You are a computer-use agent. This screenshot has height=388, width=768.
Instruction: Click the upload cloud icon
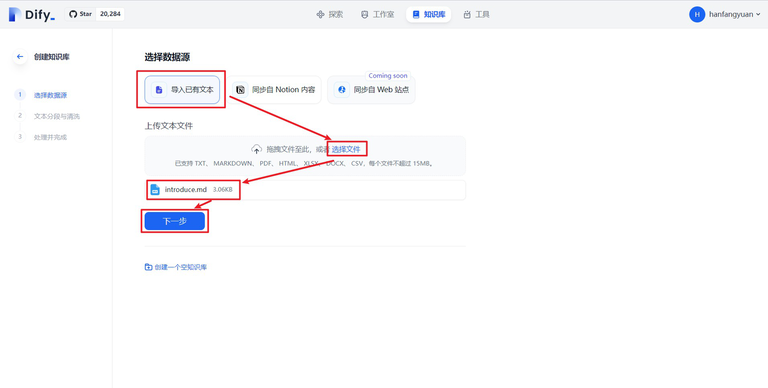[x=257, y=149]
